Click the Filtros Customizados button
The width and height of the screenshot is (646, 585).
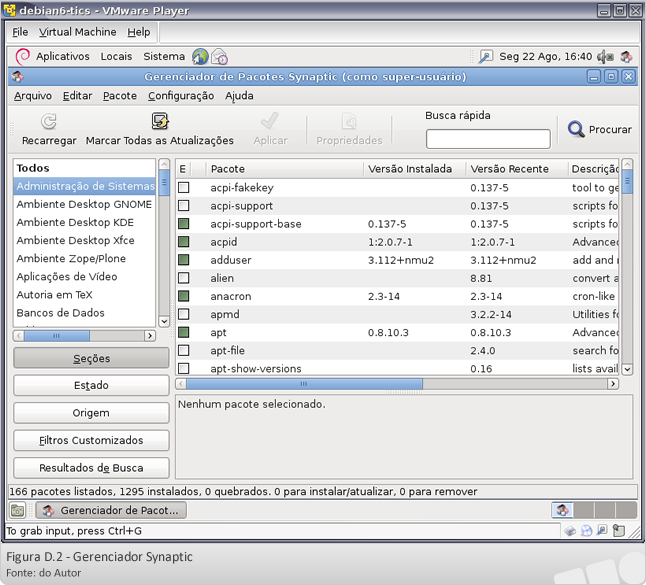pyautogui.click(x=91, y=440)
